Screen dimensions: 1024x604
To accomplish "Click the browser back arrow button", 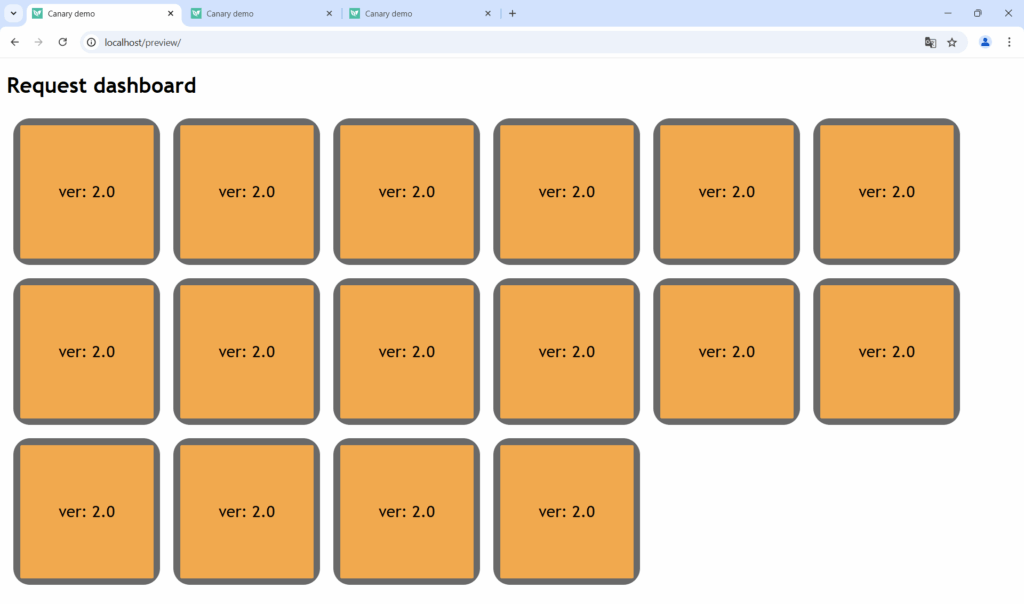I will pyautogui.click(x=14, y=42).
